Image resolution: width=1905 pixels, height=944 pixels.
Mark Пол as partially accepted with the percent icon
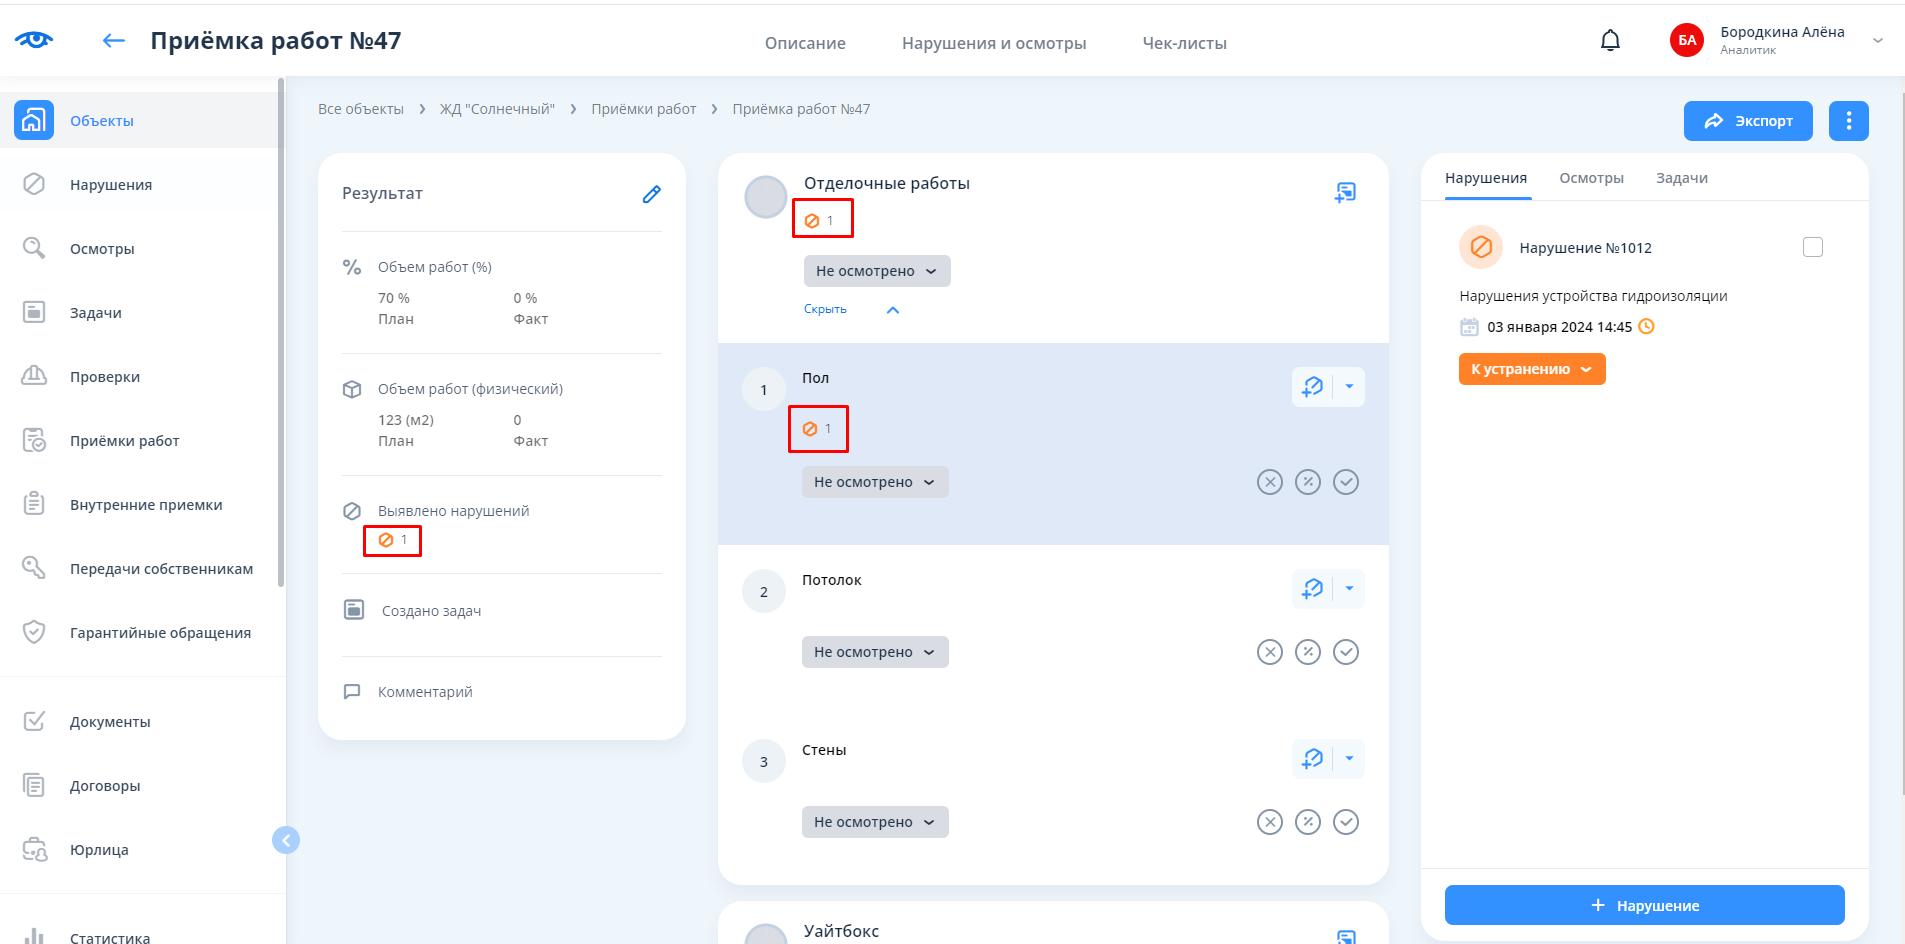coord(1308,482)
